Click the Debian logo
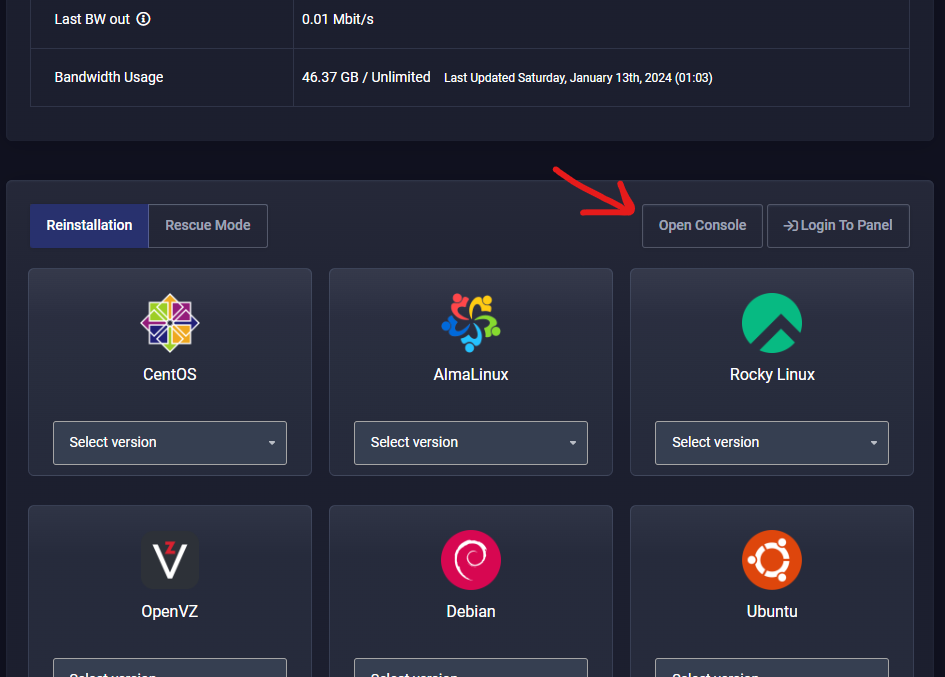 [x=471, y=560]
